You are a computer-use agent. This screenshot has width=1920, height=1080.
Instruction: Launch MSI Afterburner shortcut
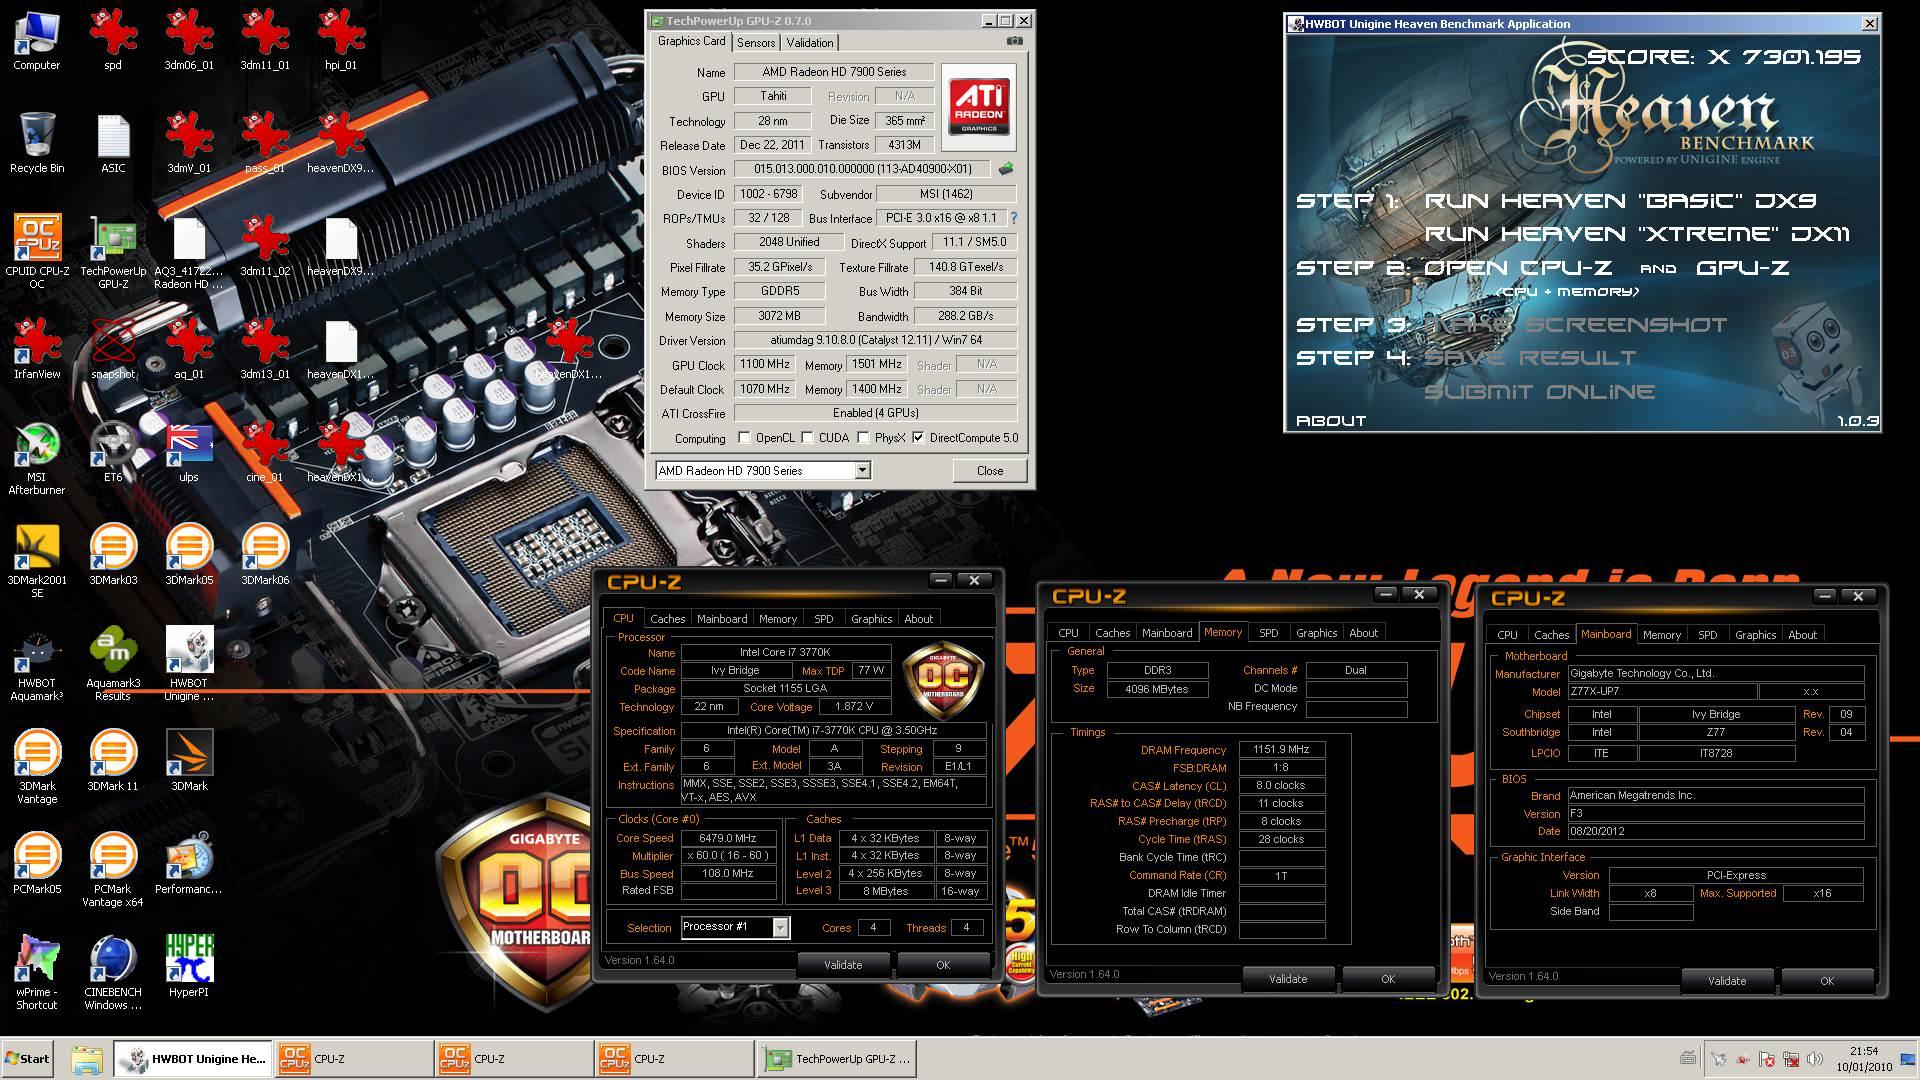pyautogui.click(x=36, y=458)
